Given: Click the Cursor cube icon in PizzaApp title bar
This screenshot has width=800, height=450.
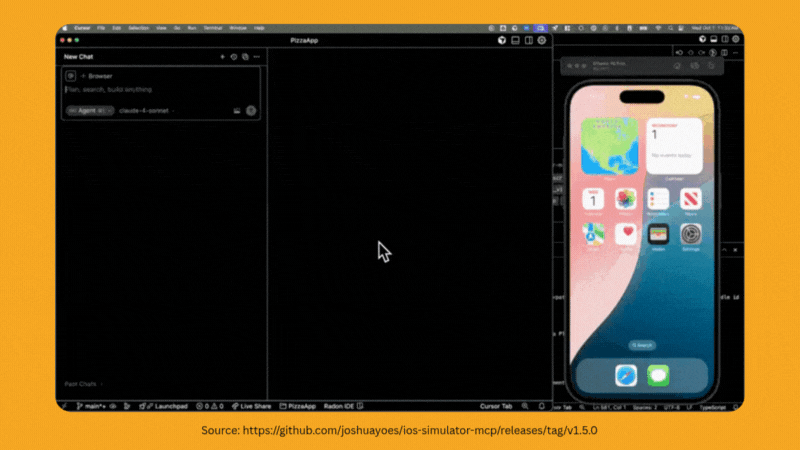Looking at the screenshot, I should (x=502, y=40).
